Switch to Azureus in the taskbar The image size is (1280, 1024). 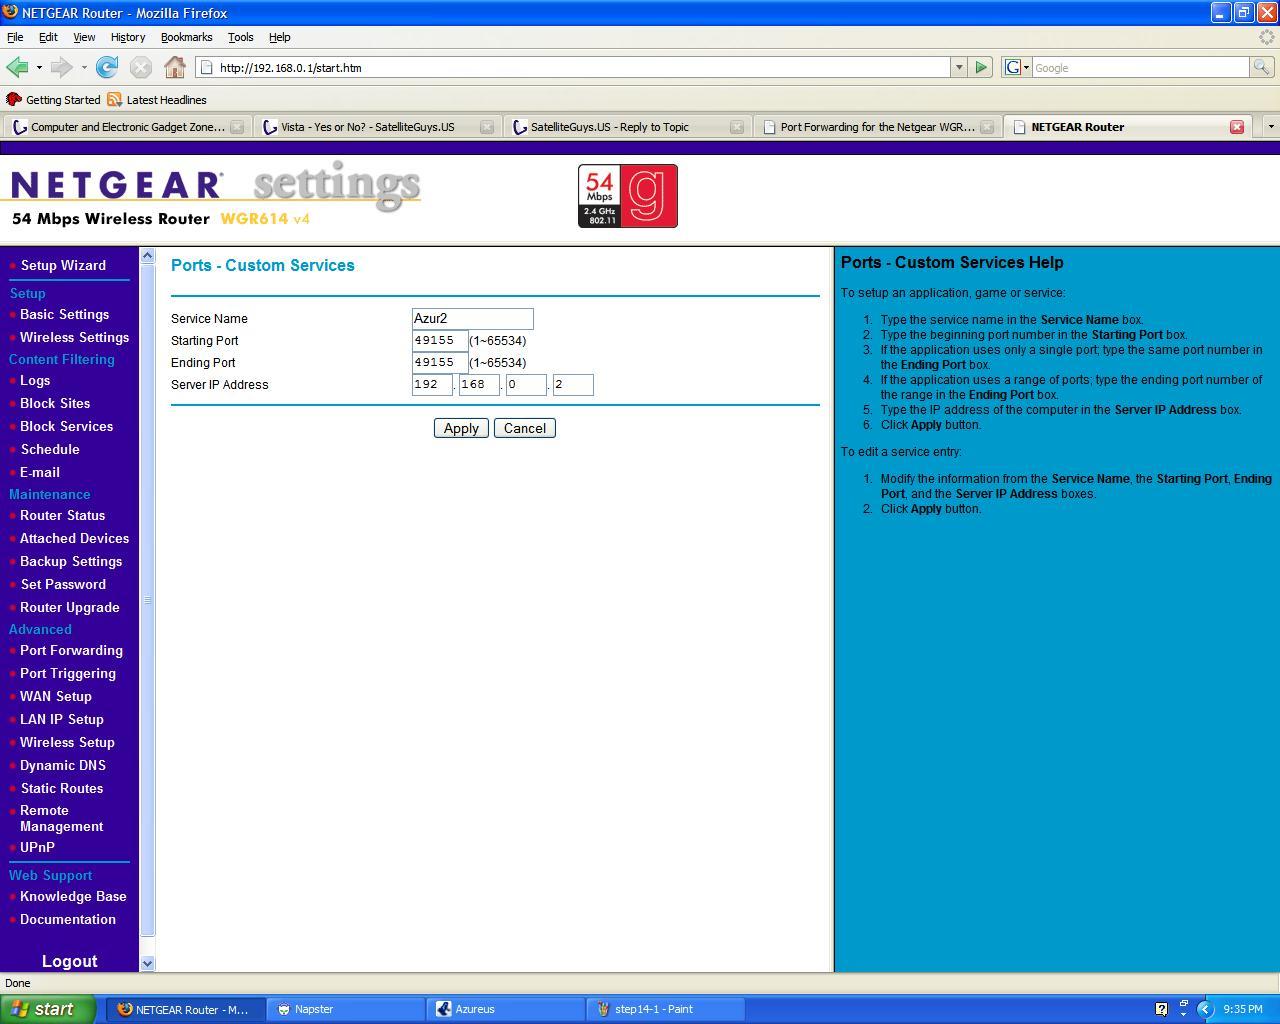click(x=507, y=1009)
